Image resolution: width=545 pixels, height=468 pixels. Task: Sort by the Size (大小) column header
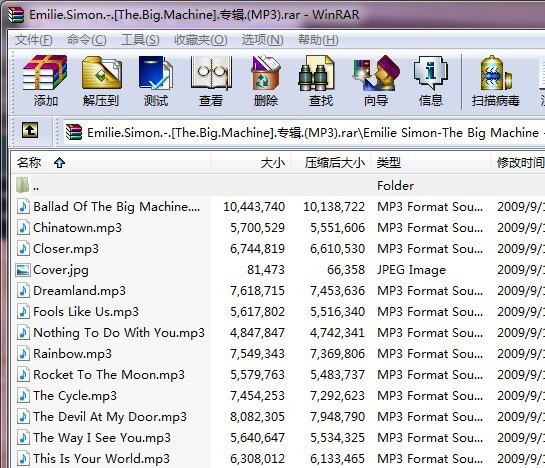click(250, 163)
